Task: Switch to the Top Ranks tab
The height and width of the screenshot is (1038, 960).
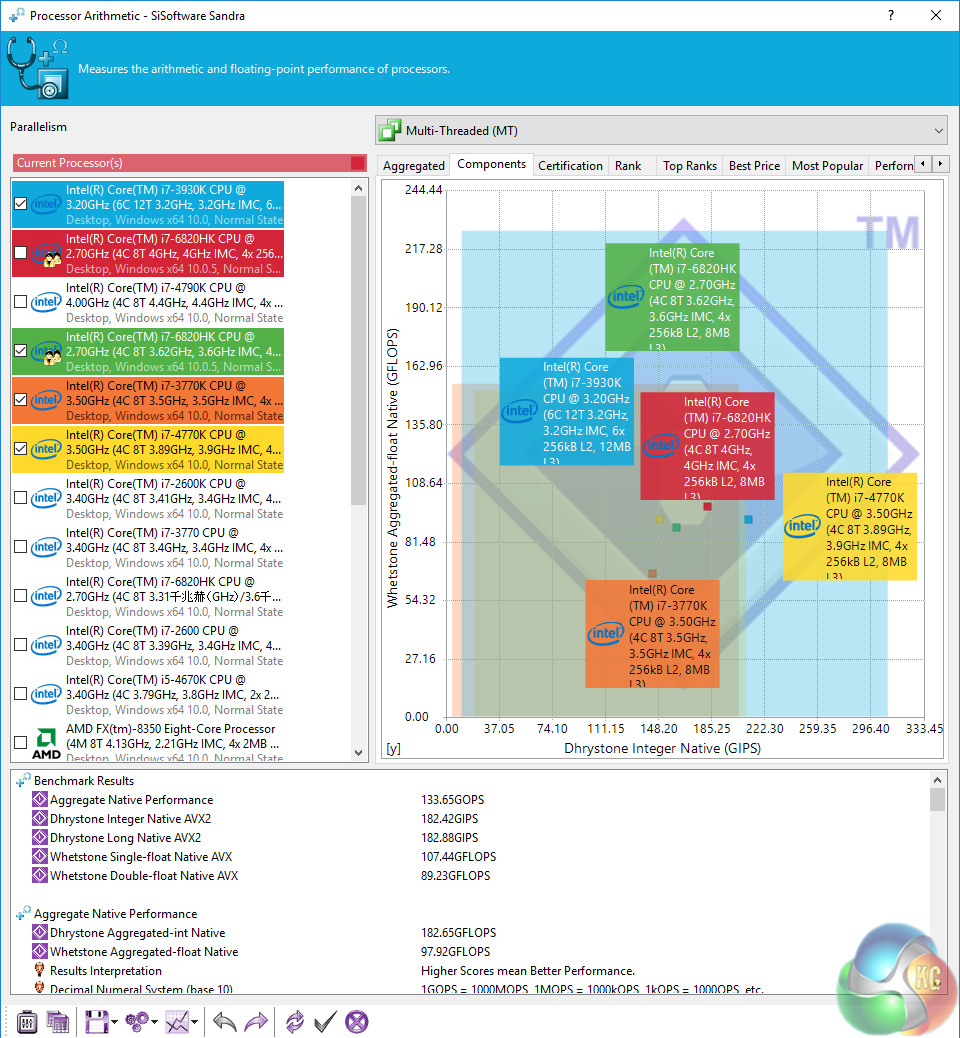Action: [690, 165]
